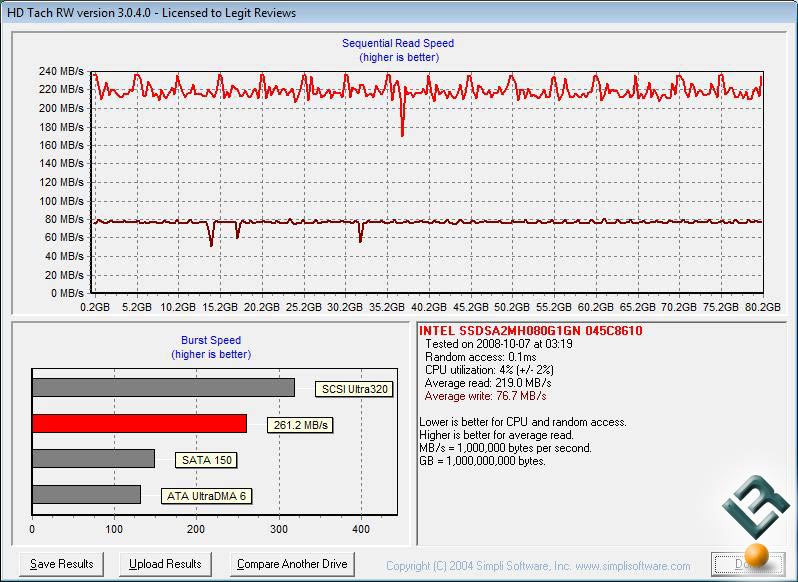
Task: Click 'Lower is better for CPU' note
Action: pyautogui.click(x=523, y=422)
